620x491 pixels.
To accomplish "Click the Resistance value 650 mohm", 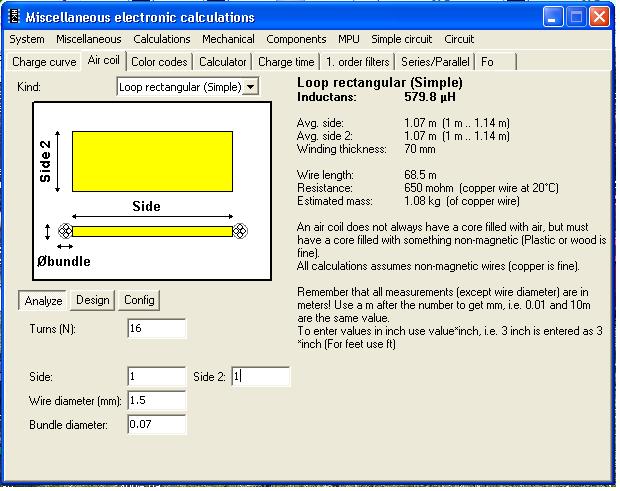I will click(429, 188).
